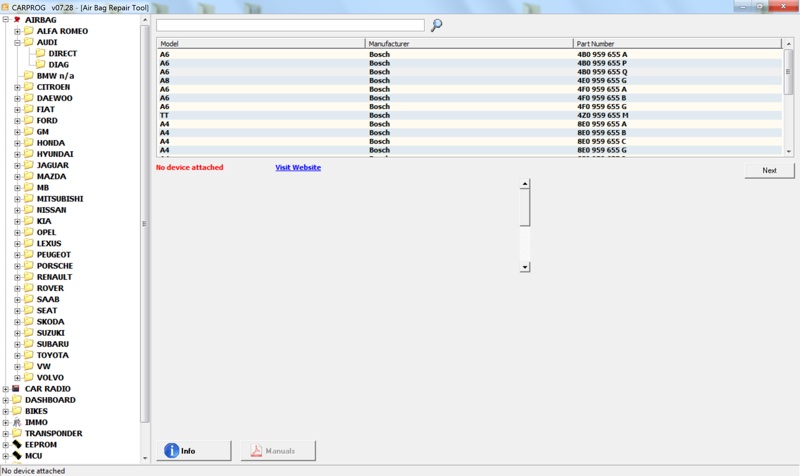
Task: Click the TOYOTA folder icon
Action: tap(29, 355)
